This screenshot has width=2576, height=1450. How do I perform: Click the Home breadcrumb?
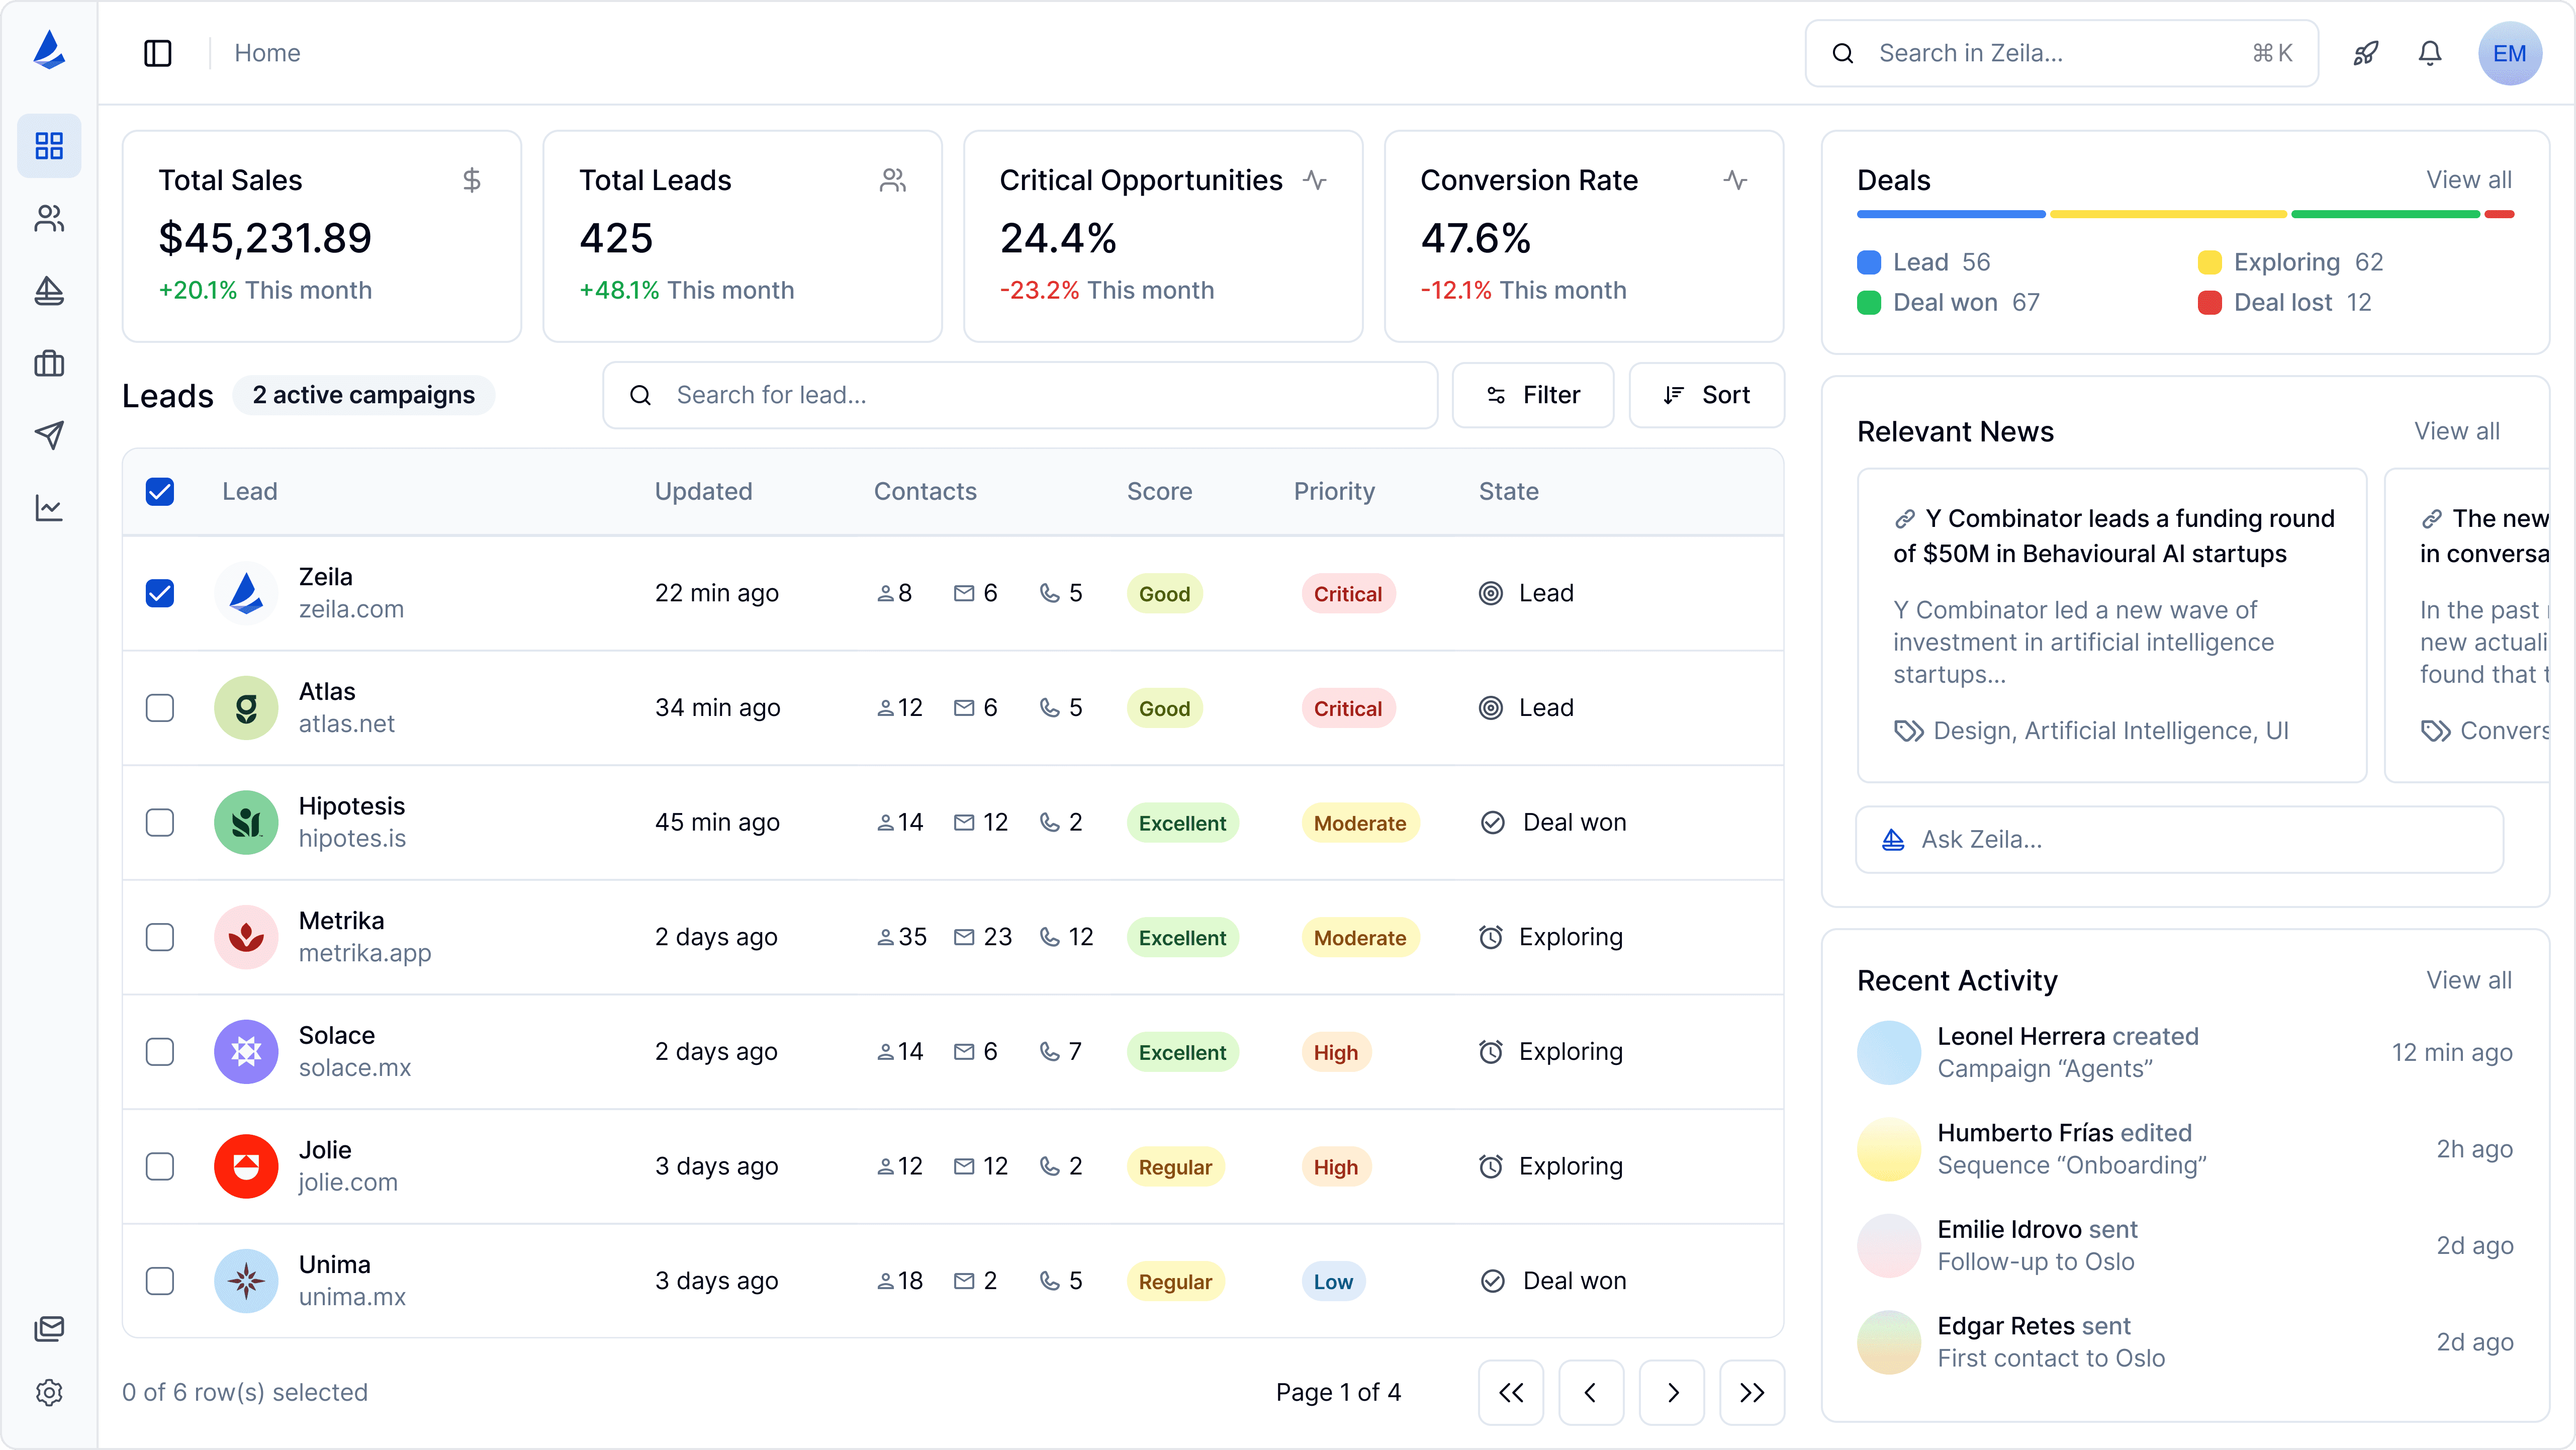(x=267, y=53)
